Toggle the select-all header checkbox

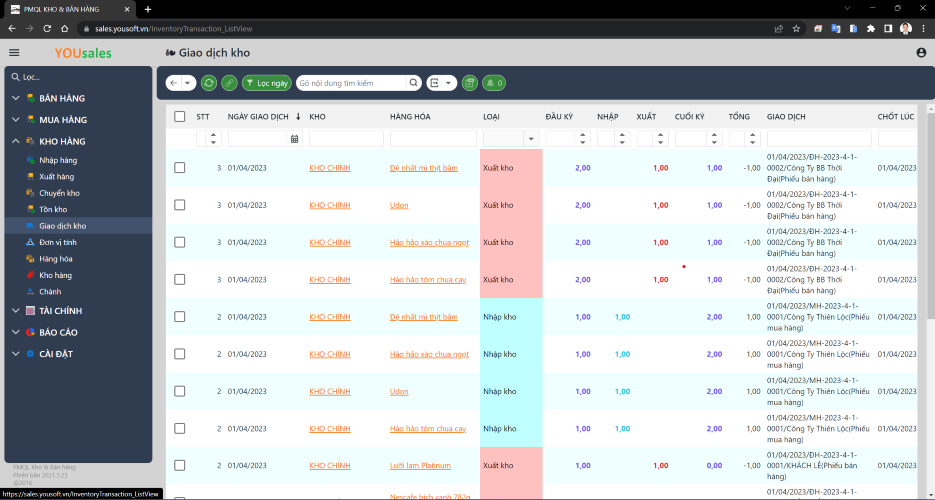coord(179,116)
